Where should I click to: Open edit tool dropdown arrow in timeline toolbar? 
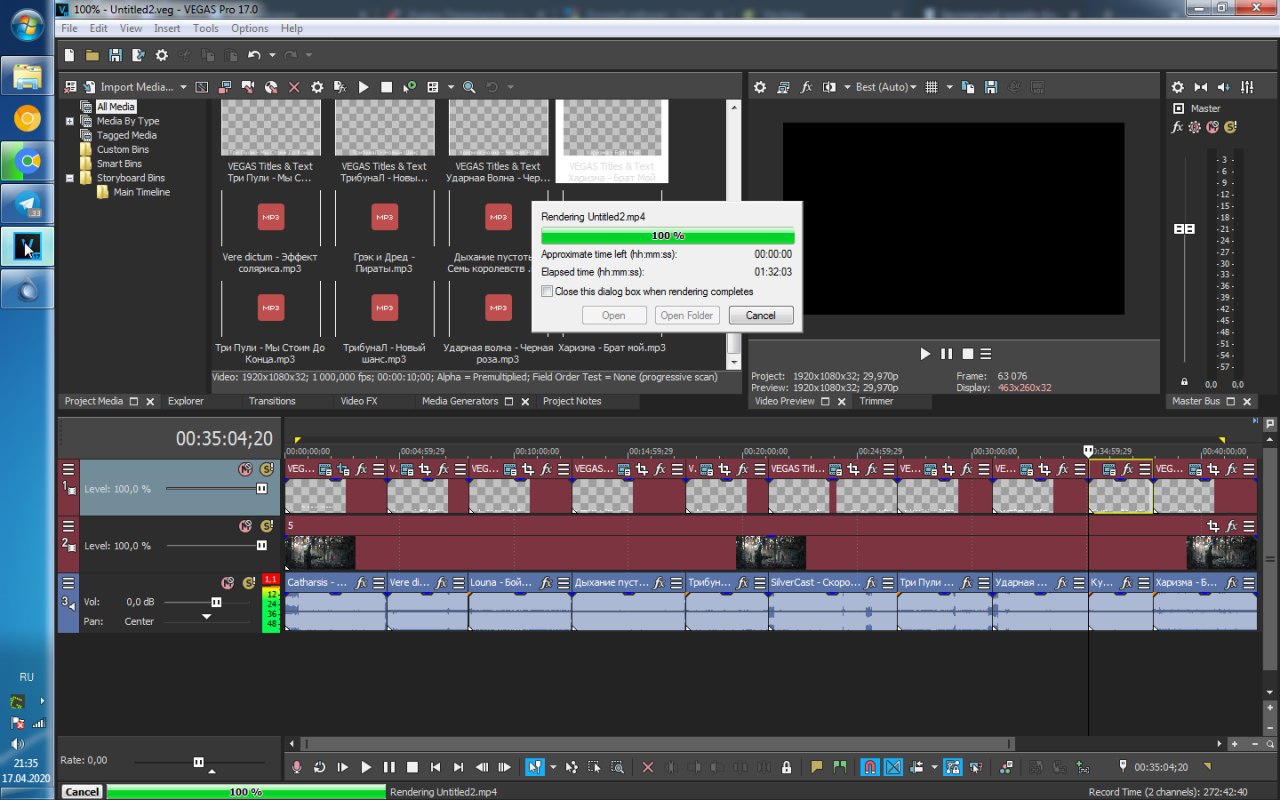pos(552,767)
